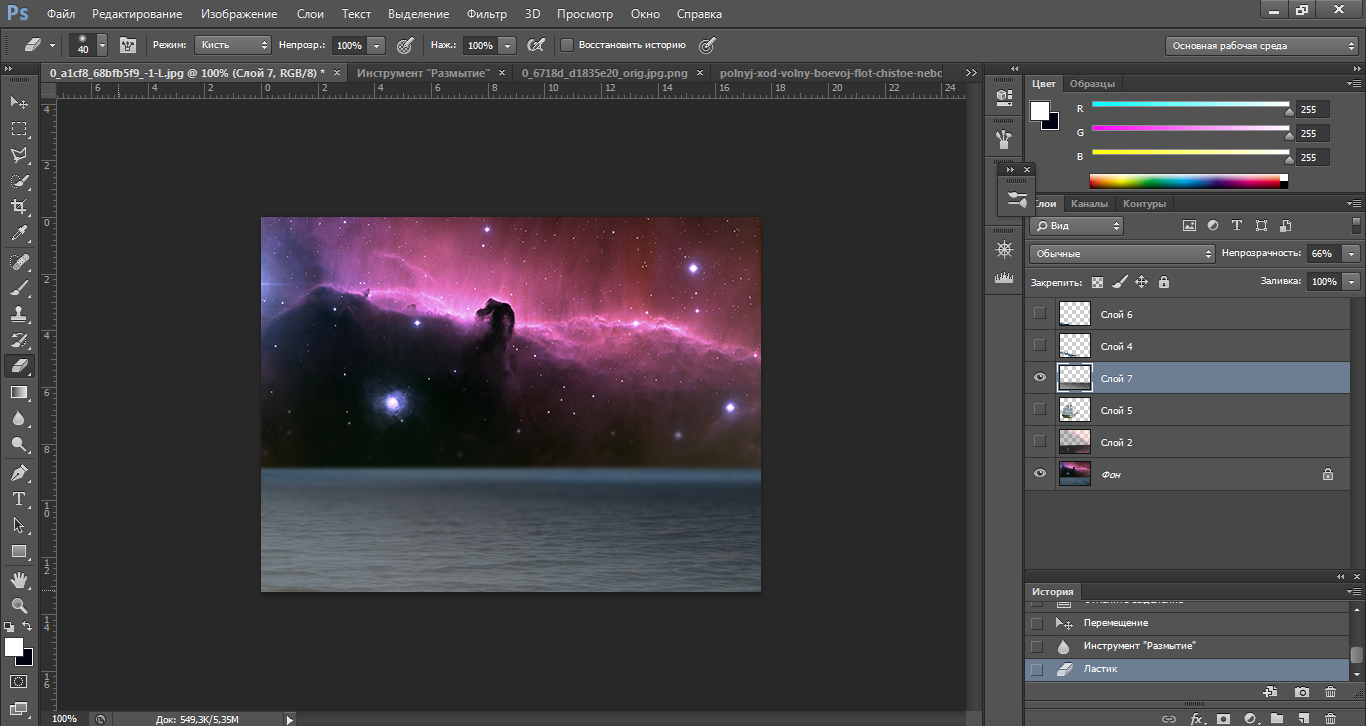Open layer Непрозрачность 66% dropdown arrow
The height and width of the screenshot is (726, 1366).
(x=1352, y=254)
